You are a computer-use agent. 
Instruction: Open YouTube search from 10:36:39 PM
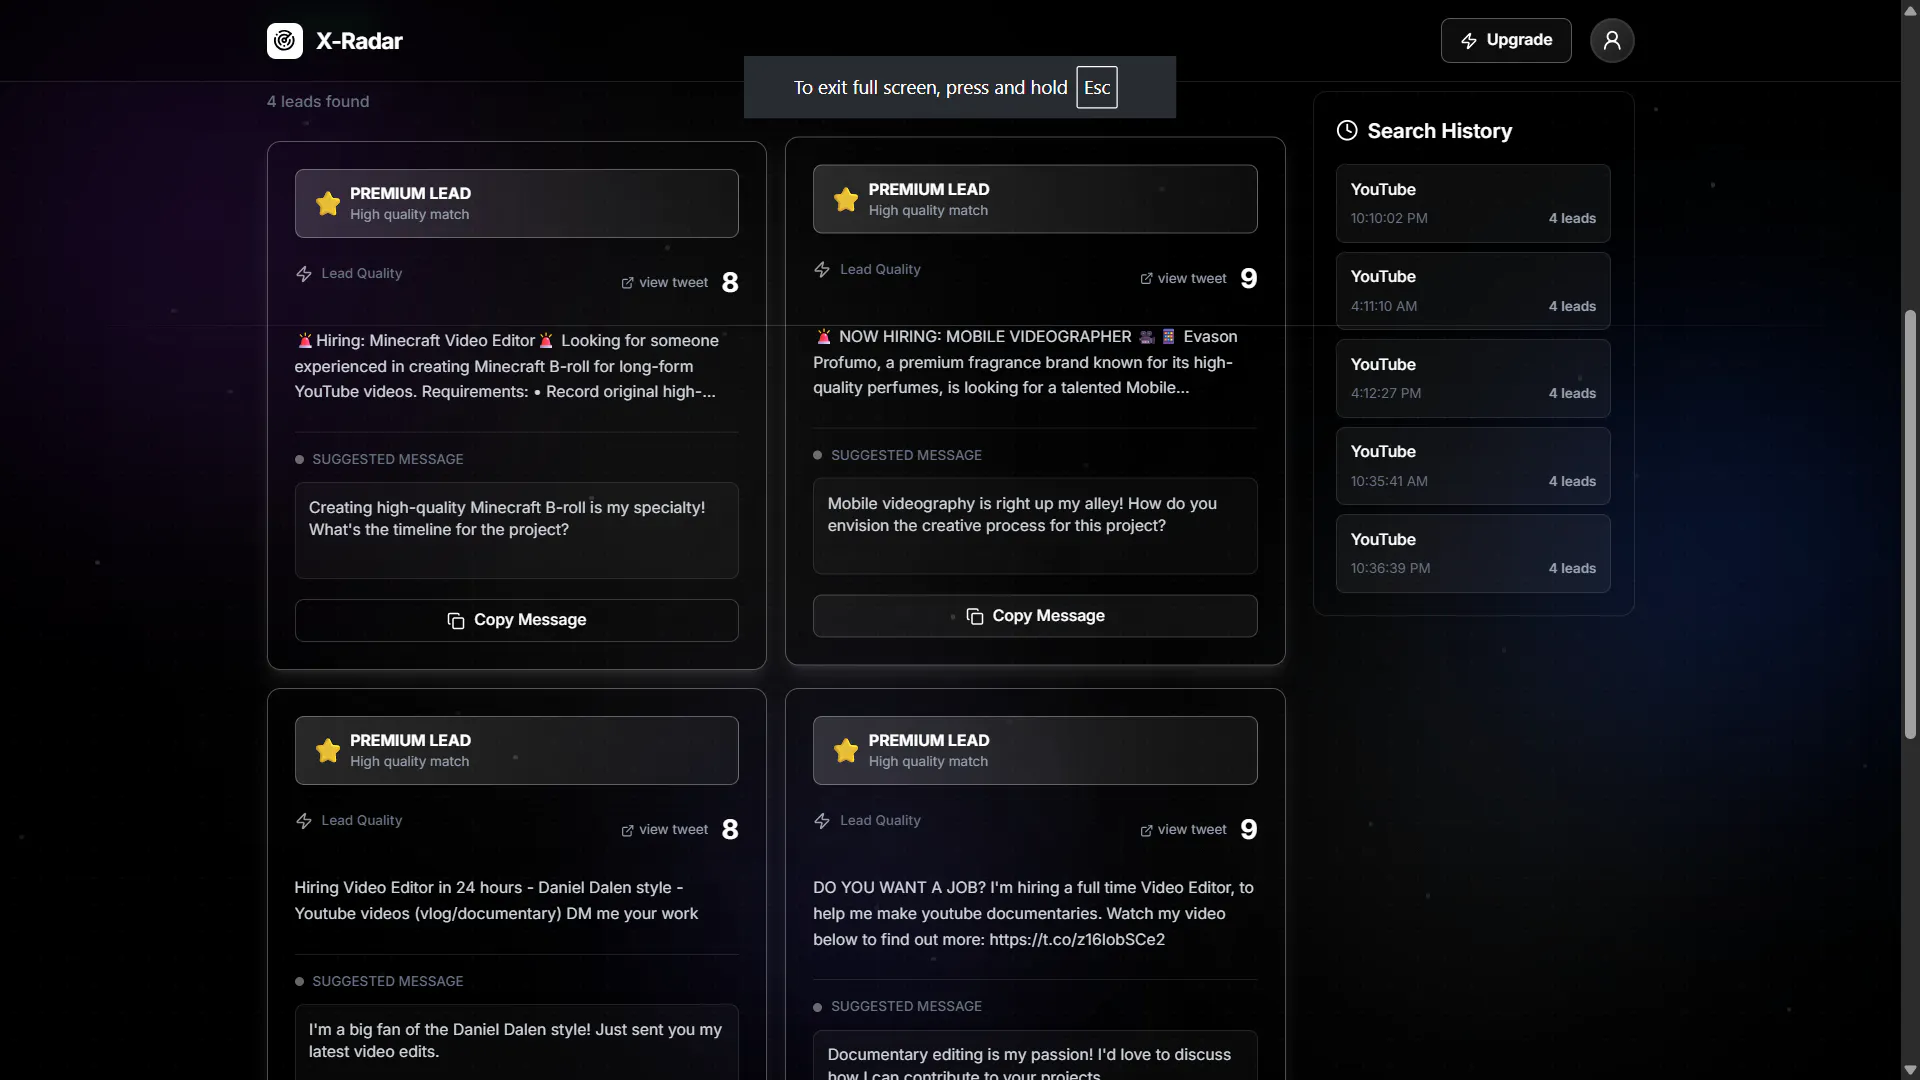[1473, 553]
